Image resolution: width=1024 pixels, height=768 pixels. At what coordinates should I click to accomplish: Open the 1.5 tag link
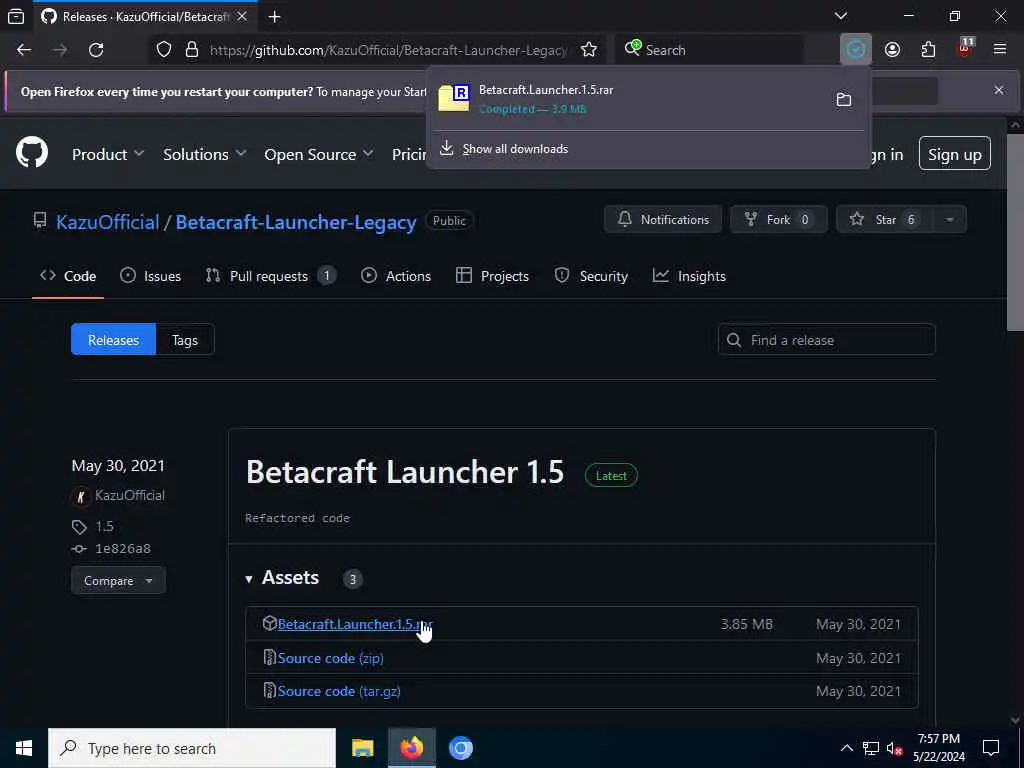104,526
